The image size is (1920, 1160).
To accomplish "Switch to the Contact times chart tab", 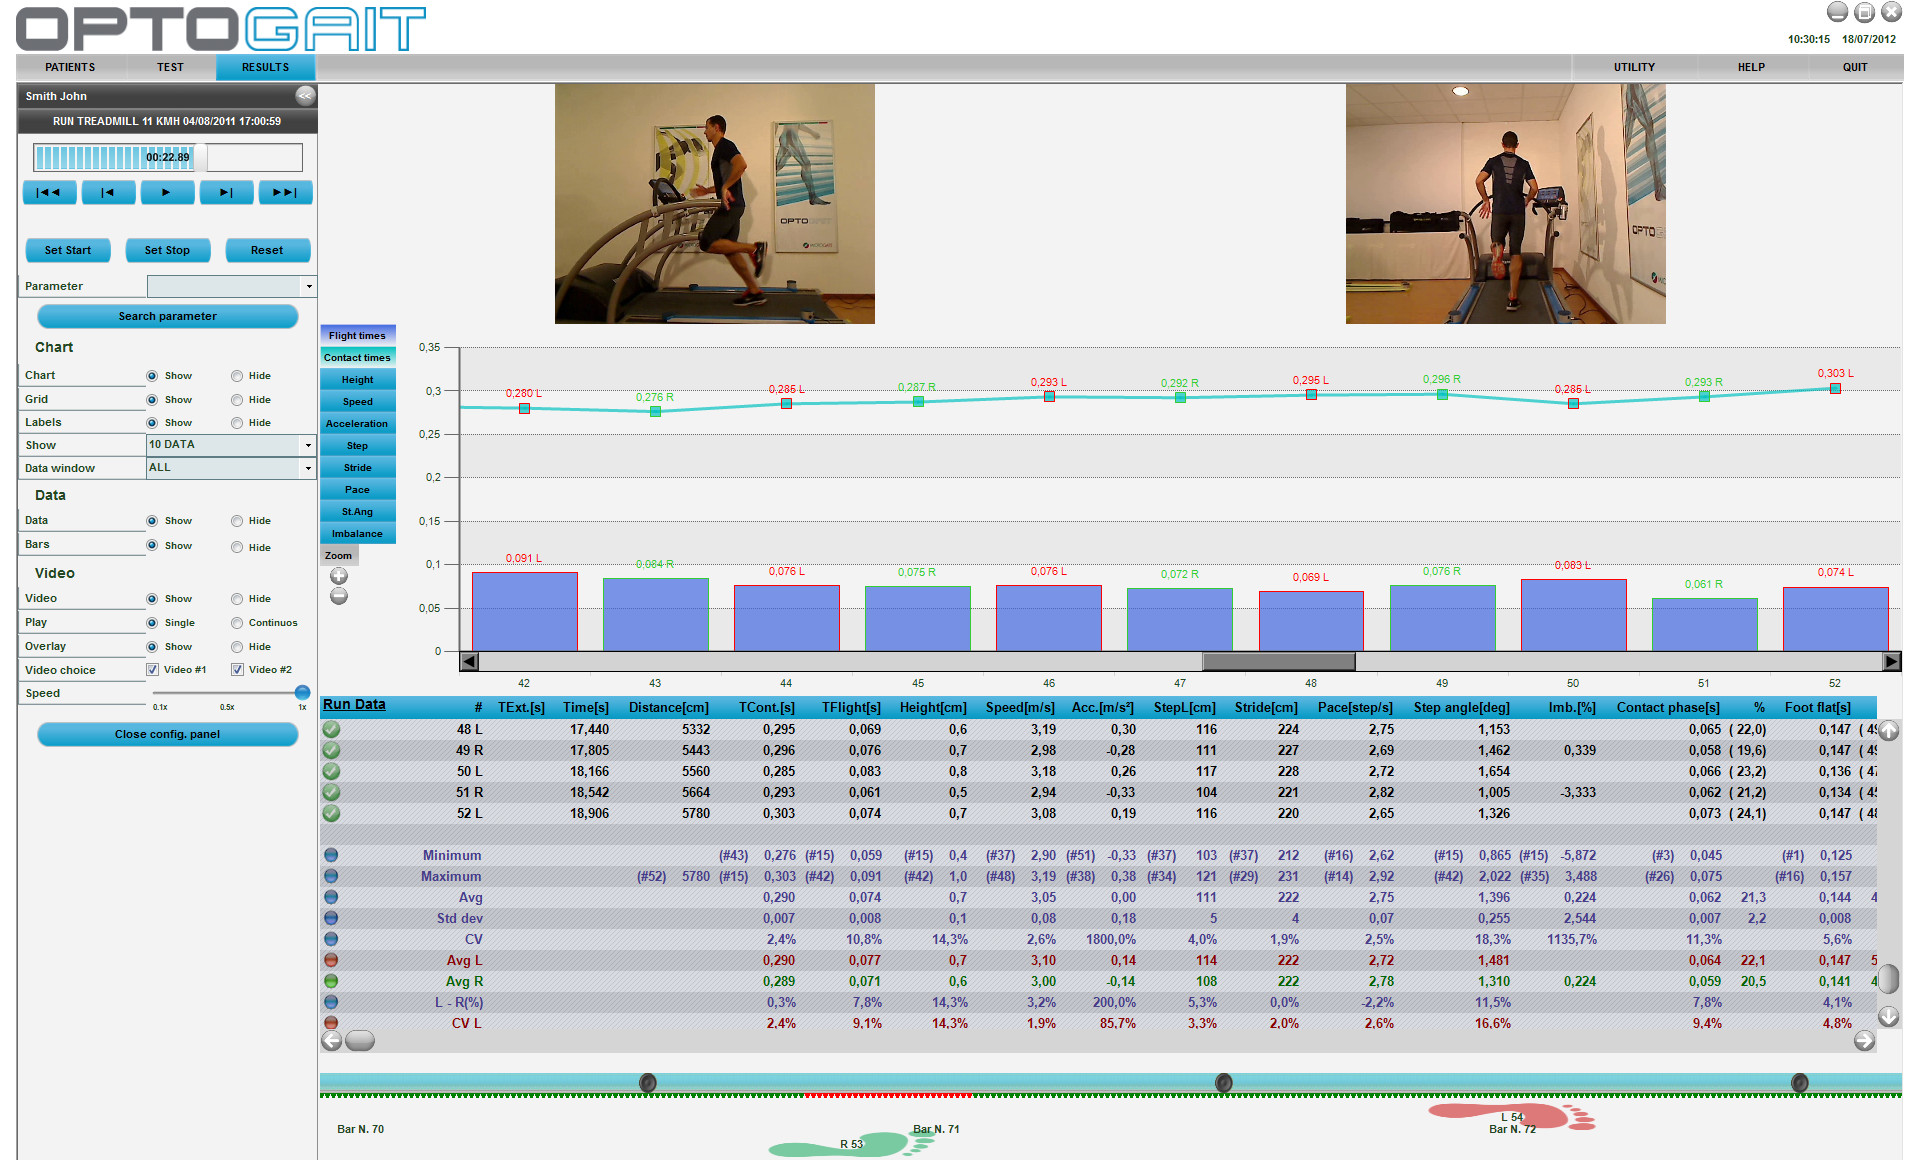I will pyautogui.click(x=357, y=358).
